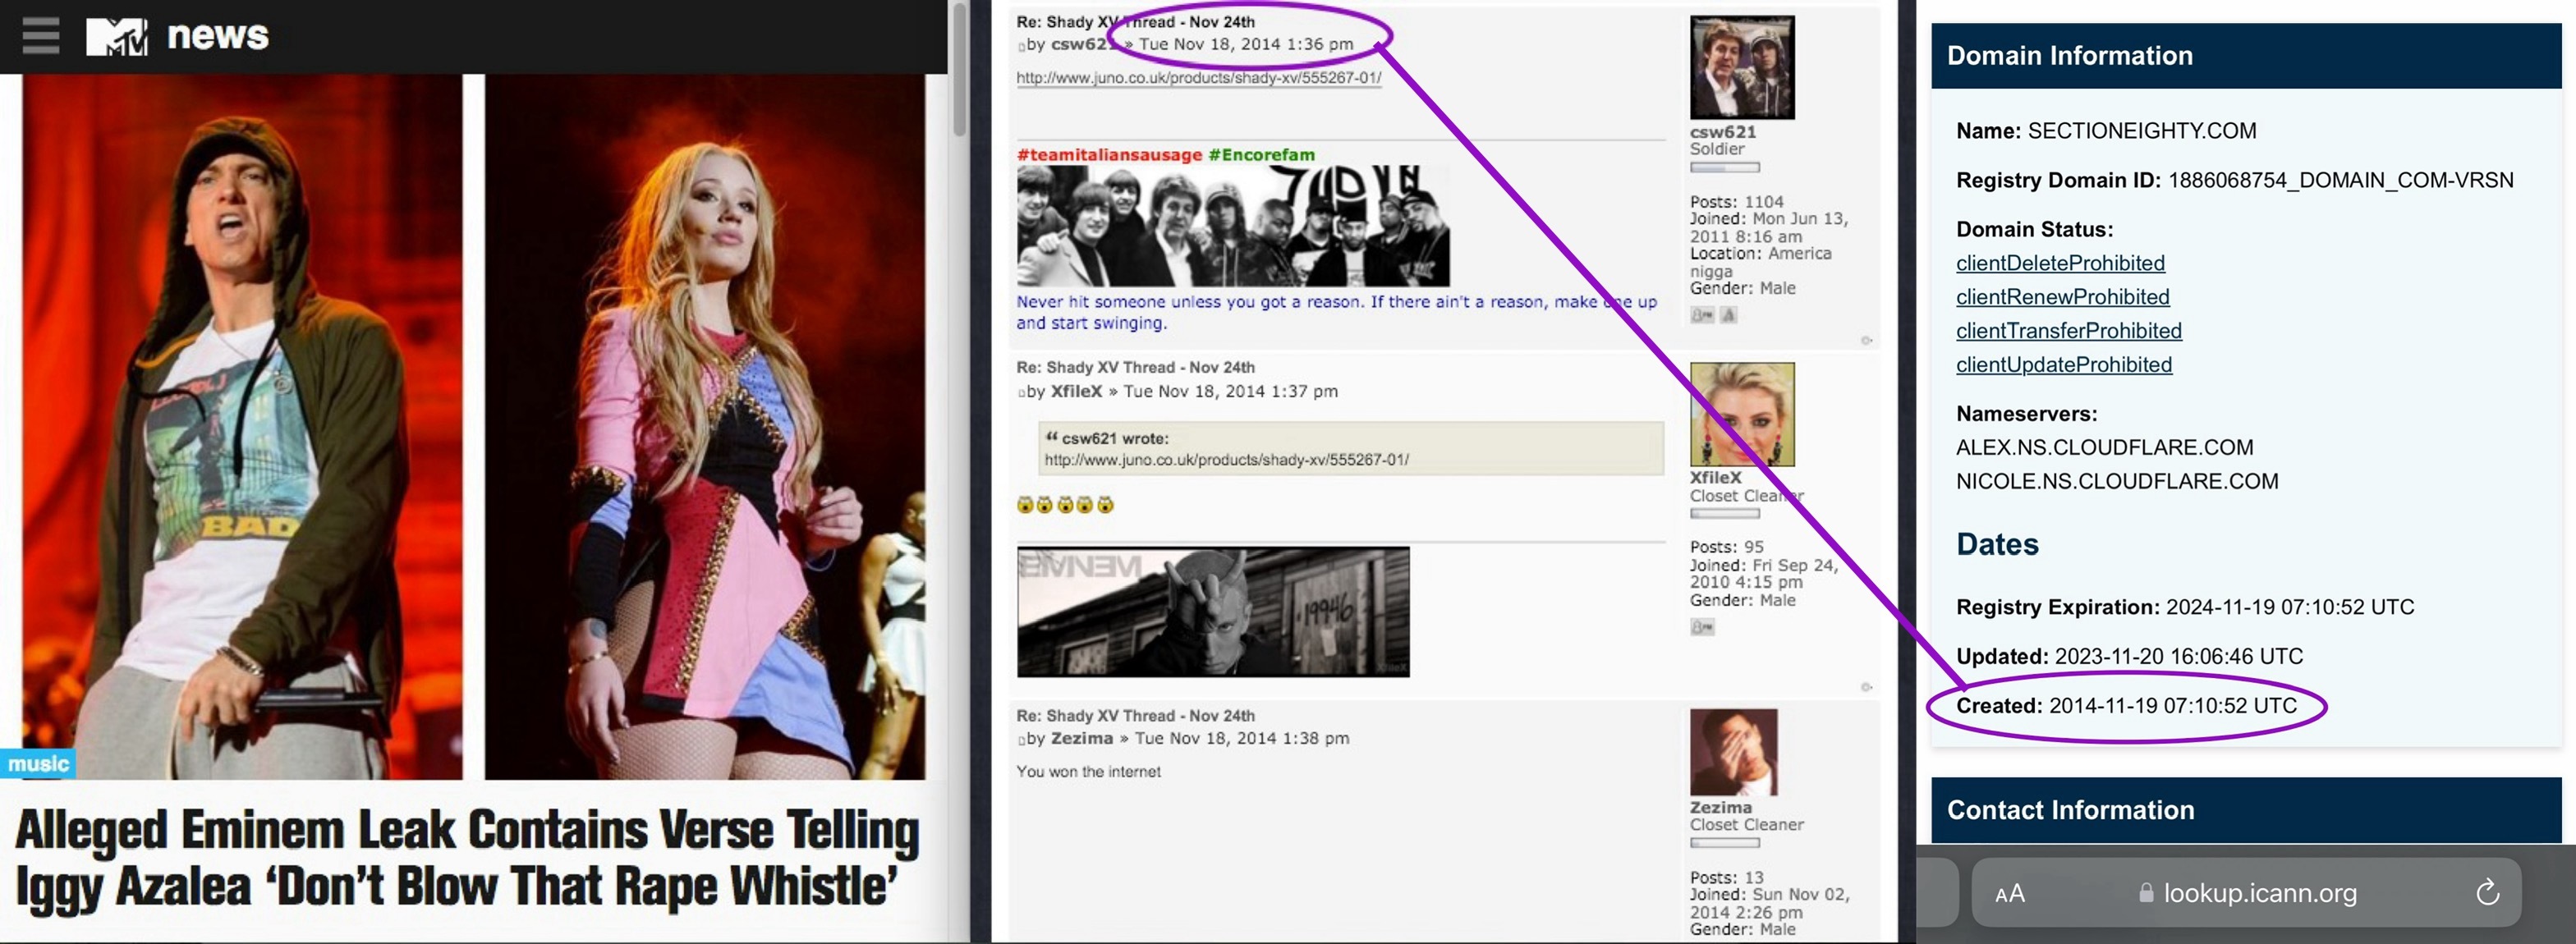Viewport: 2576px width, 944px height.
Task: Click the top arrow icon in csw621's post
Action: click(x=1866, y=341)
